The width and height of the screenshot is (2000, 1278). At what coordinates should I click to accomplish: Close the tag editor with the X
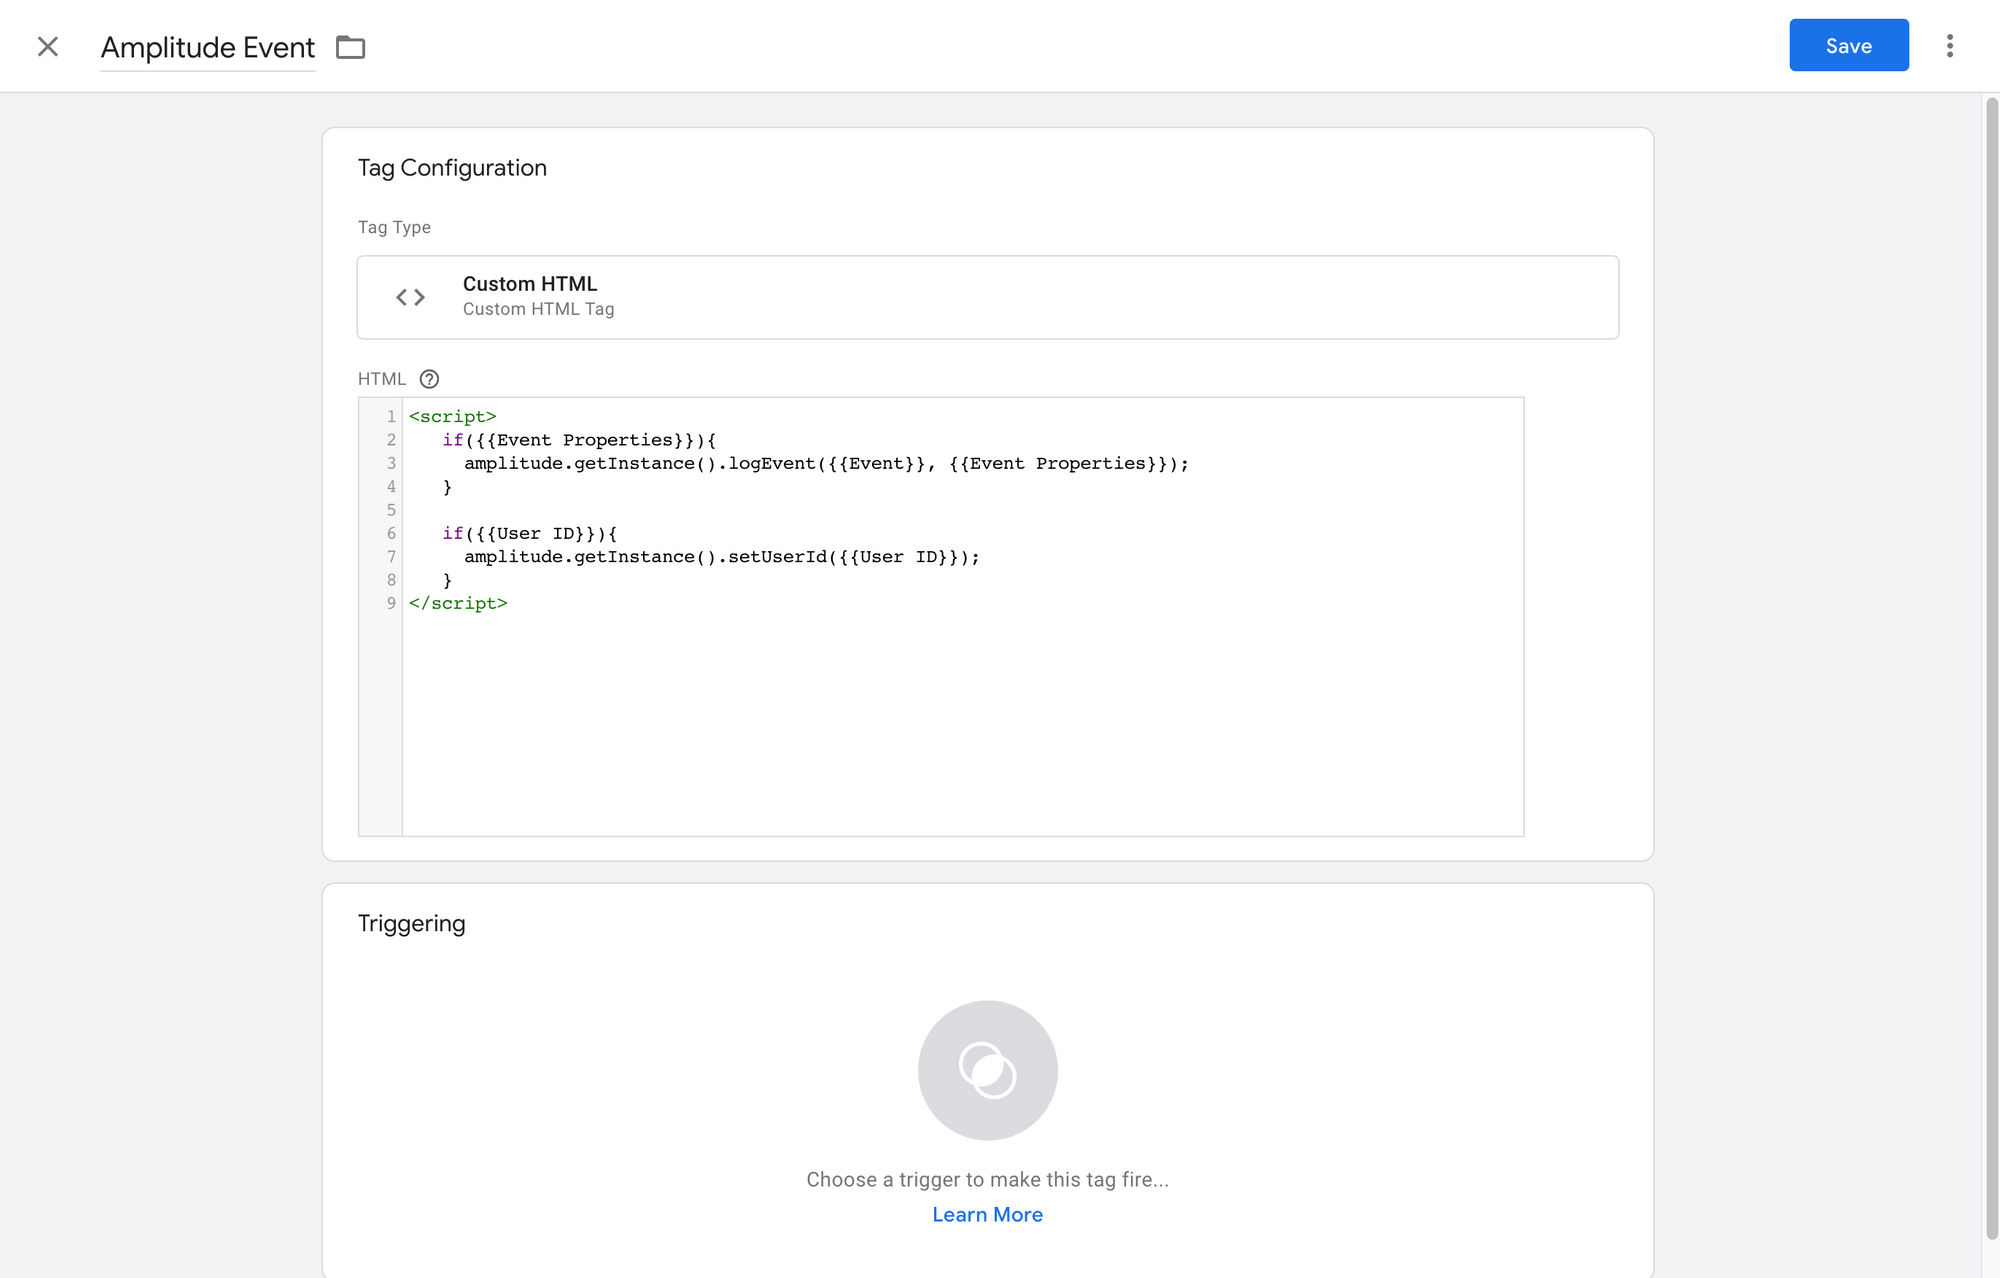[47, 46]
